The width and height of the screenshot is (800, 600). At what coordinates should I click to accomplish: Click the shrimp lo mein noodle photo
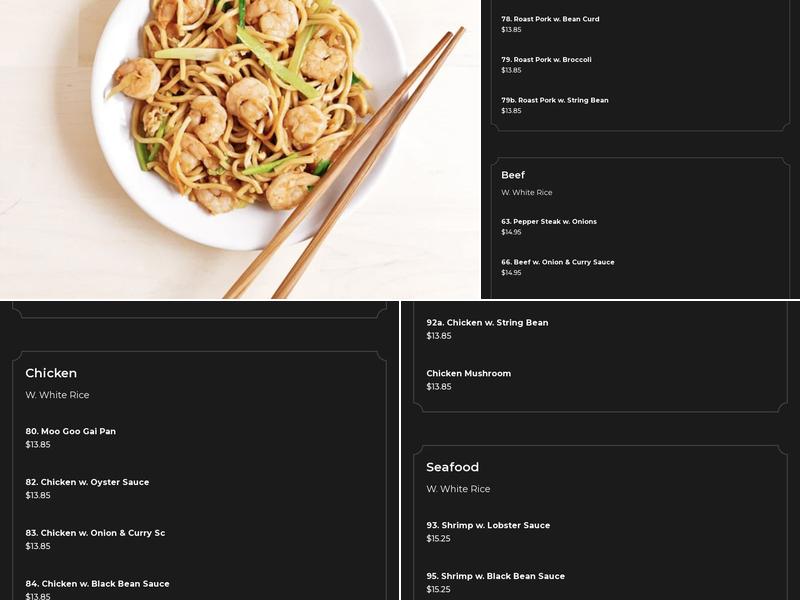[240, 149]
